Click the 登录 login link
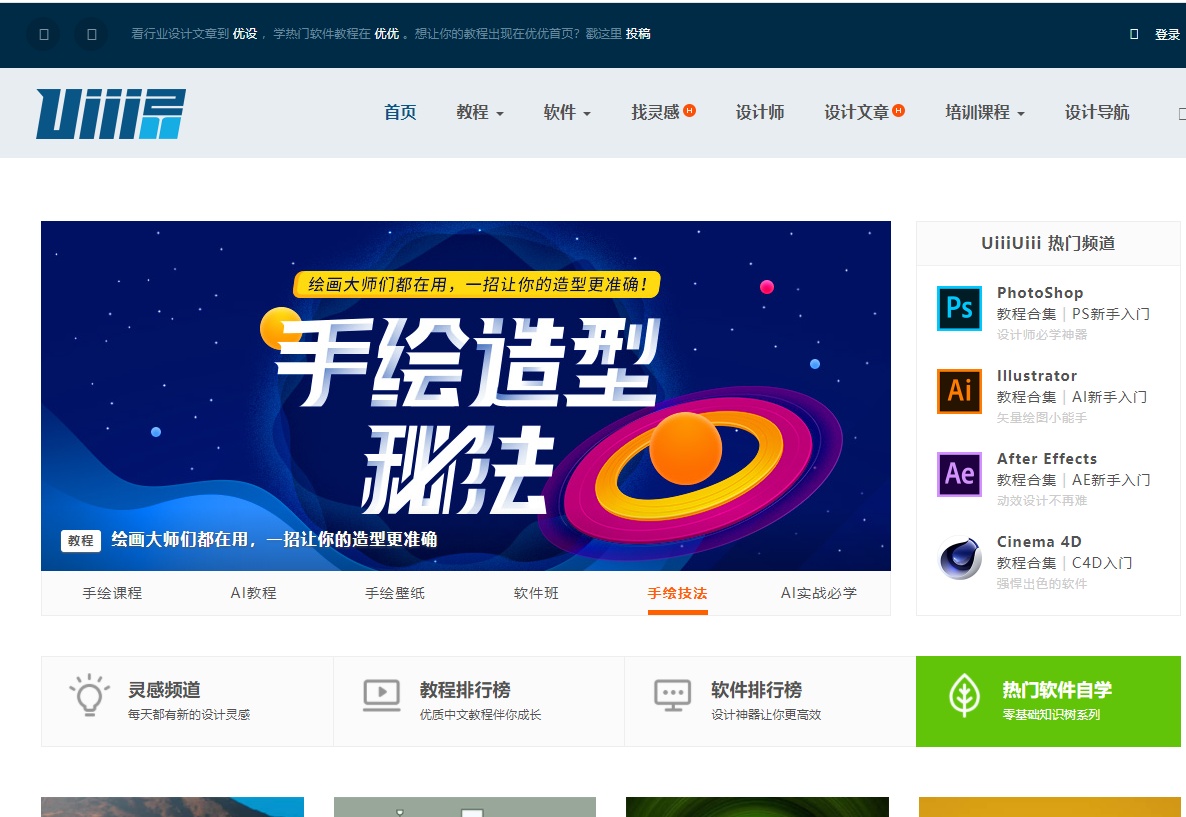The height and width of the screenshot is (817, 1186). click(x=1167, y=34)
